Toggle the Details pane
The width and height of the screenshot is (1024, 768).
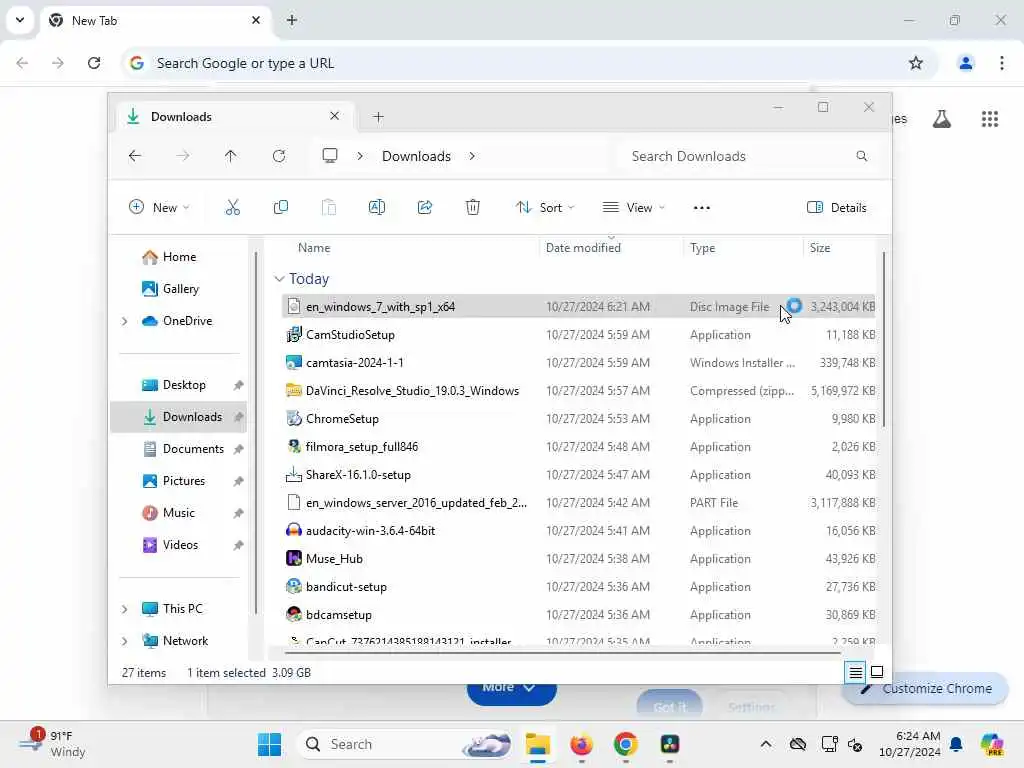pos(837,208)
